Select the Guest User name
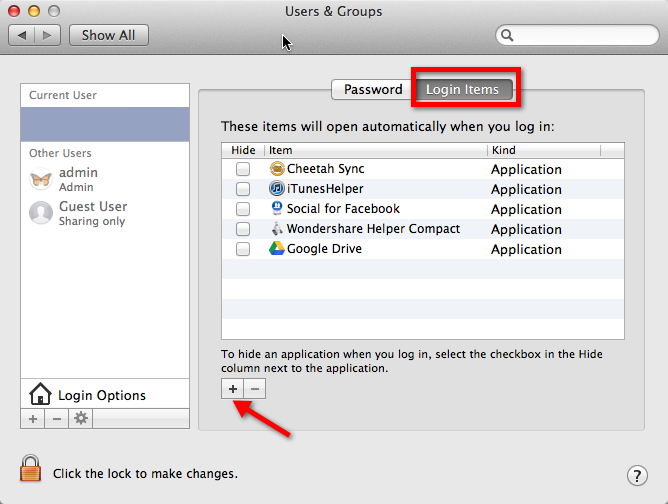 (x=93, y=206)
